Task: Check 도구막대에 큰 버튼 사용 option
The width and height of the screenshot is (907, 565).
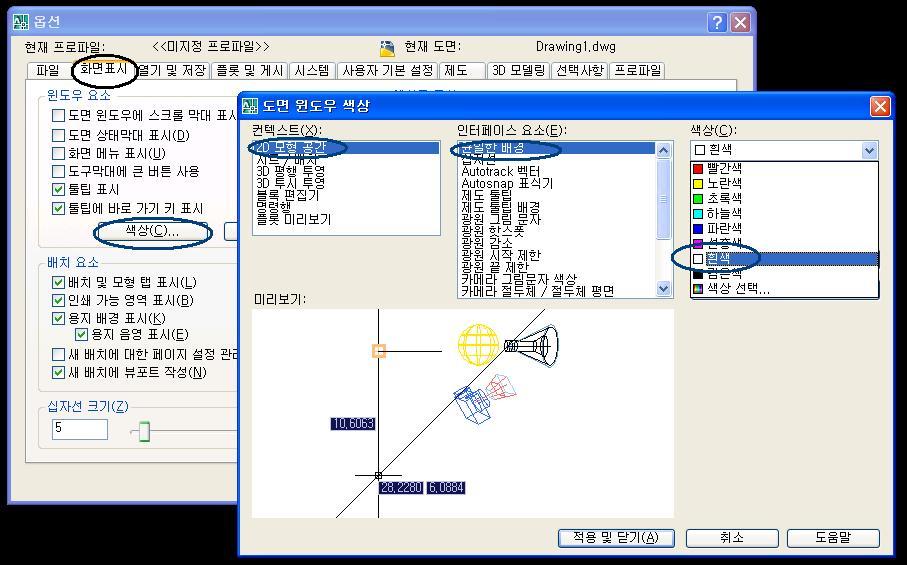Action: click(x=58, y=171)
